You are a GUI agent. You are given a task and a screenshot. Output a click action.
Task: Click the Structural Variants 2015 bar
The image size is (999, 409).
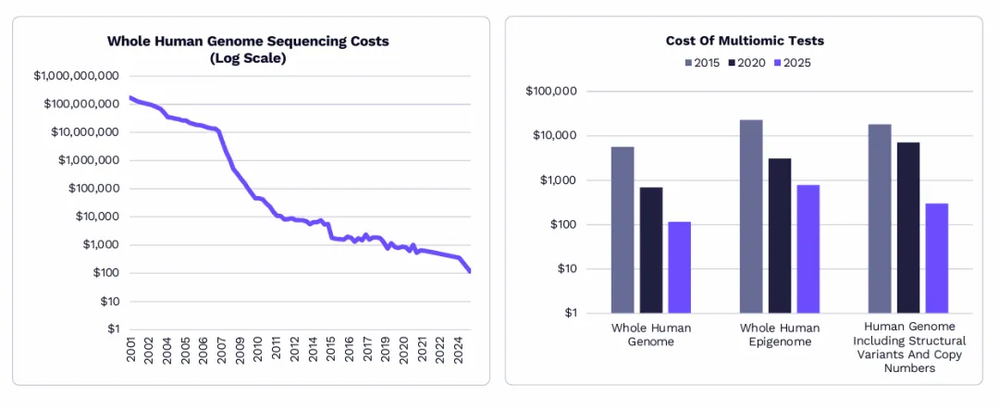click(x=879, y=218)
